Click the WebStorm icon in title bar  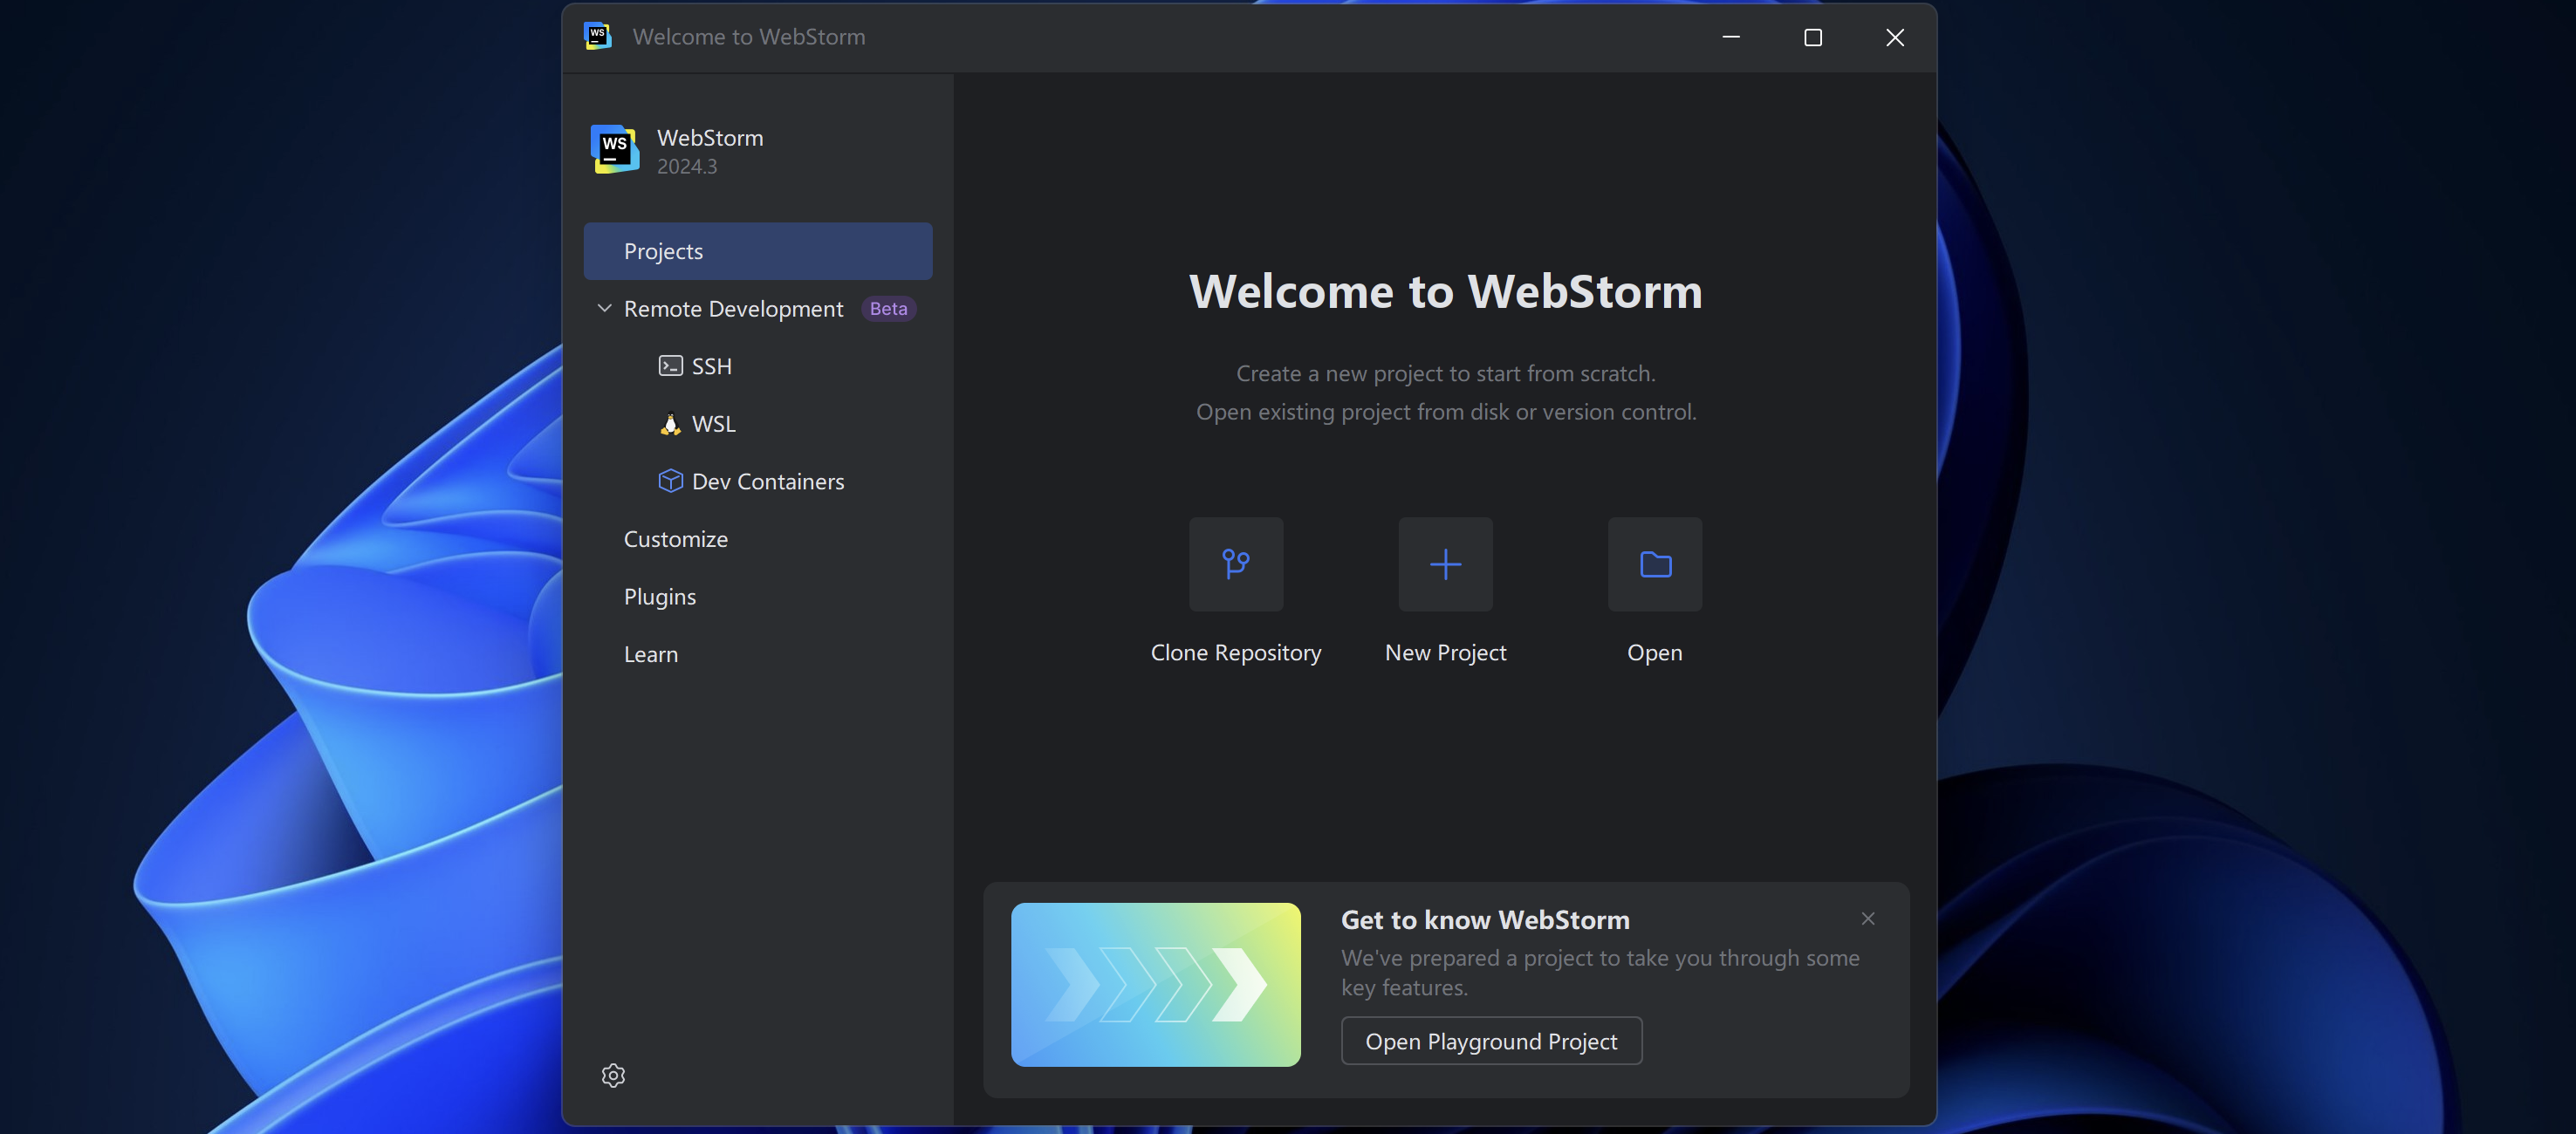click(x=597, y=36)
